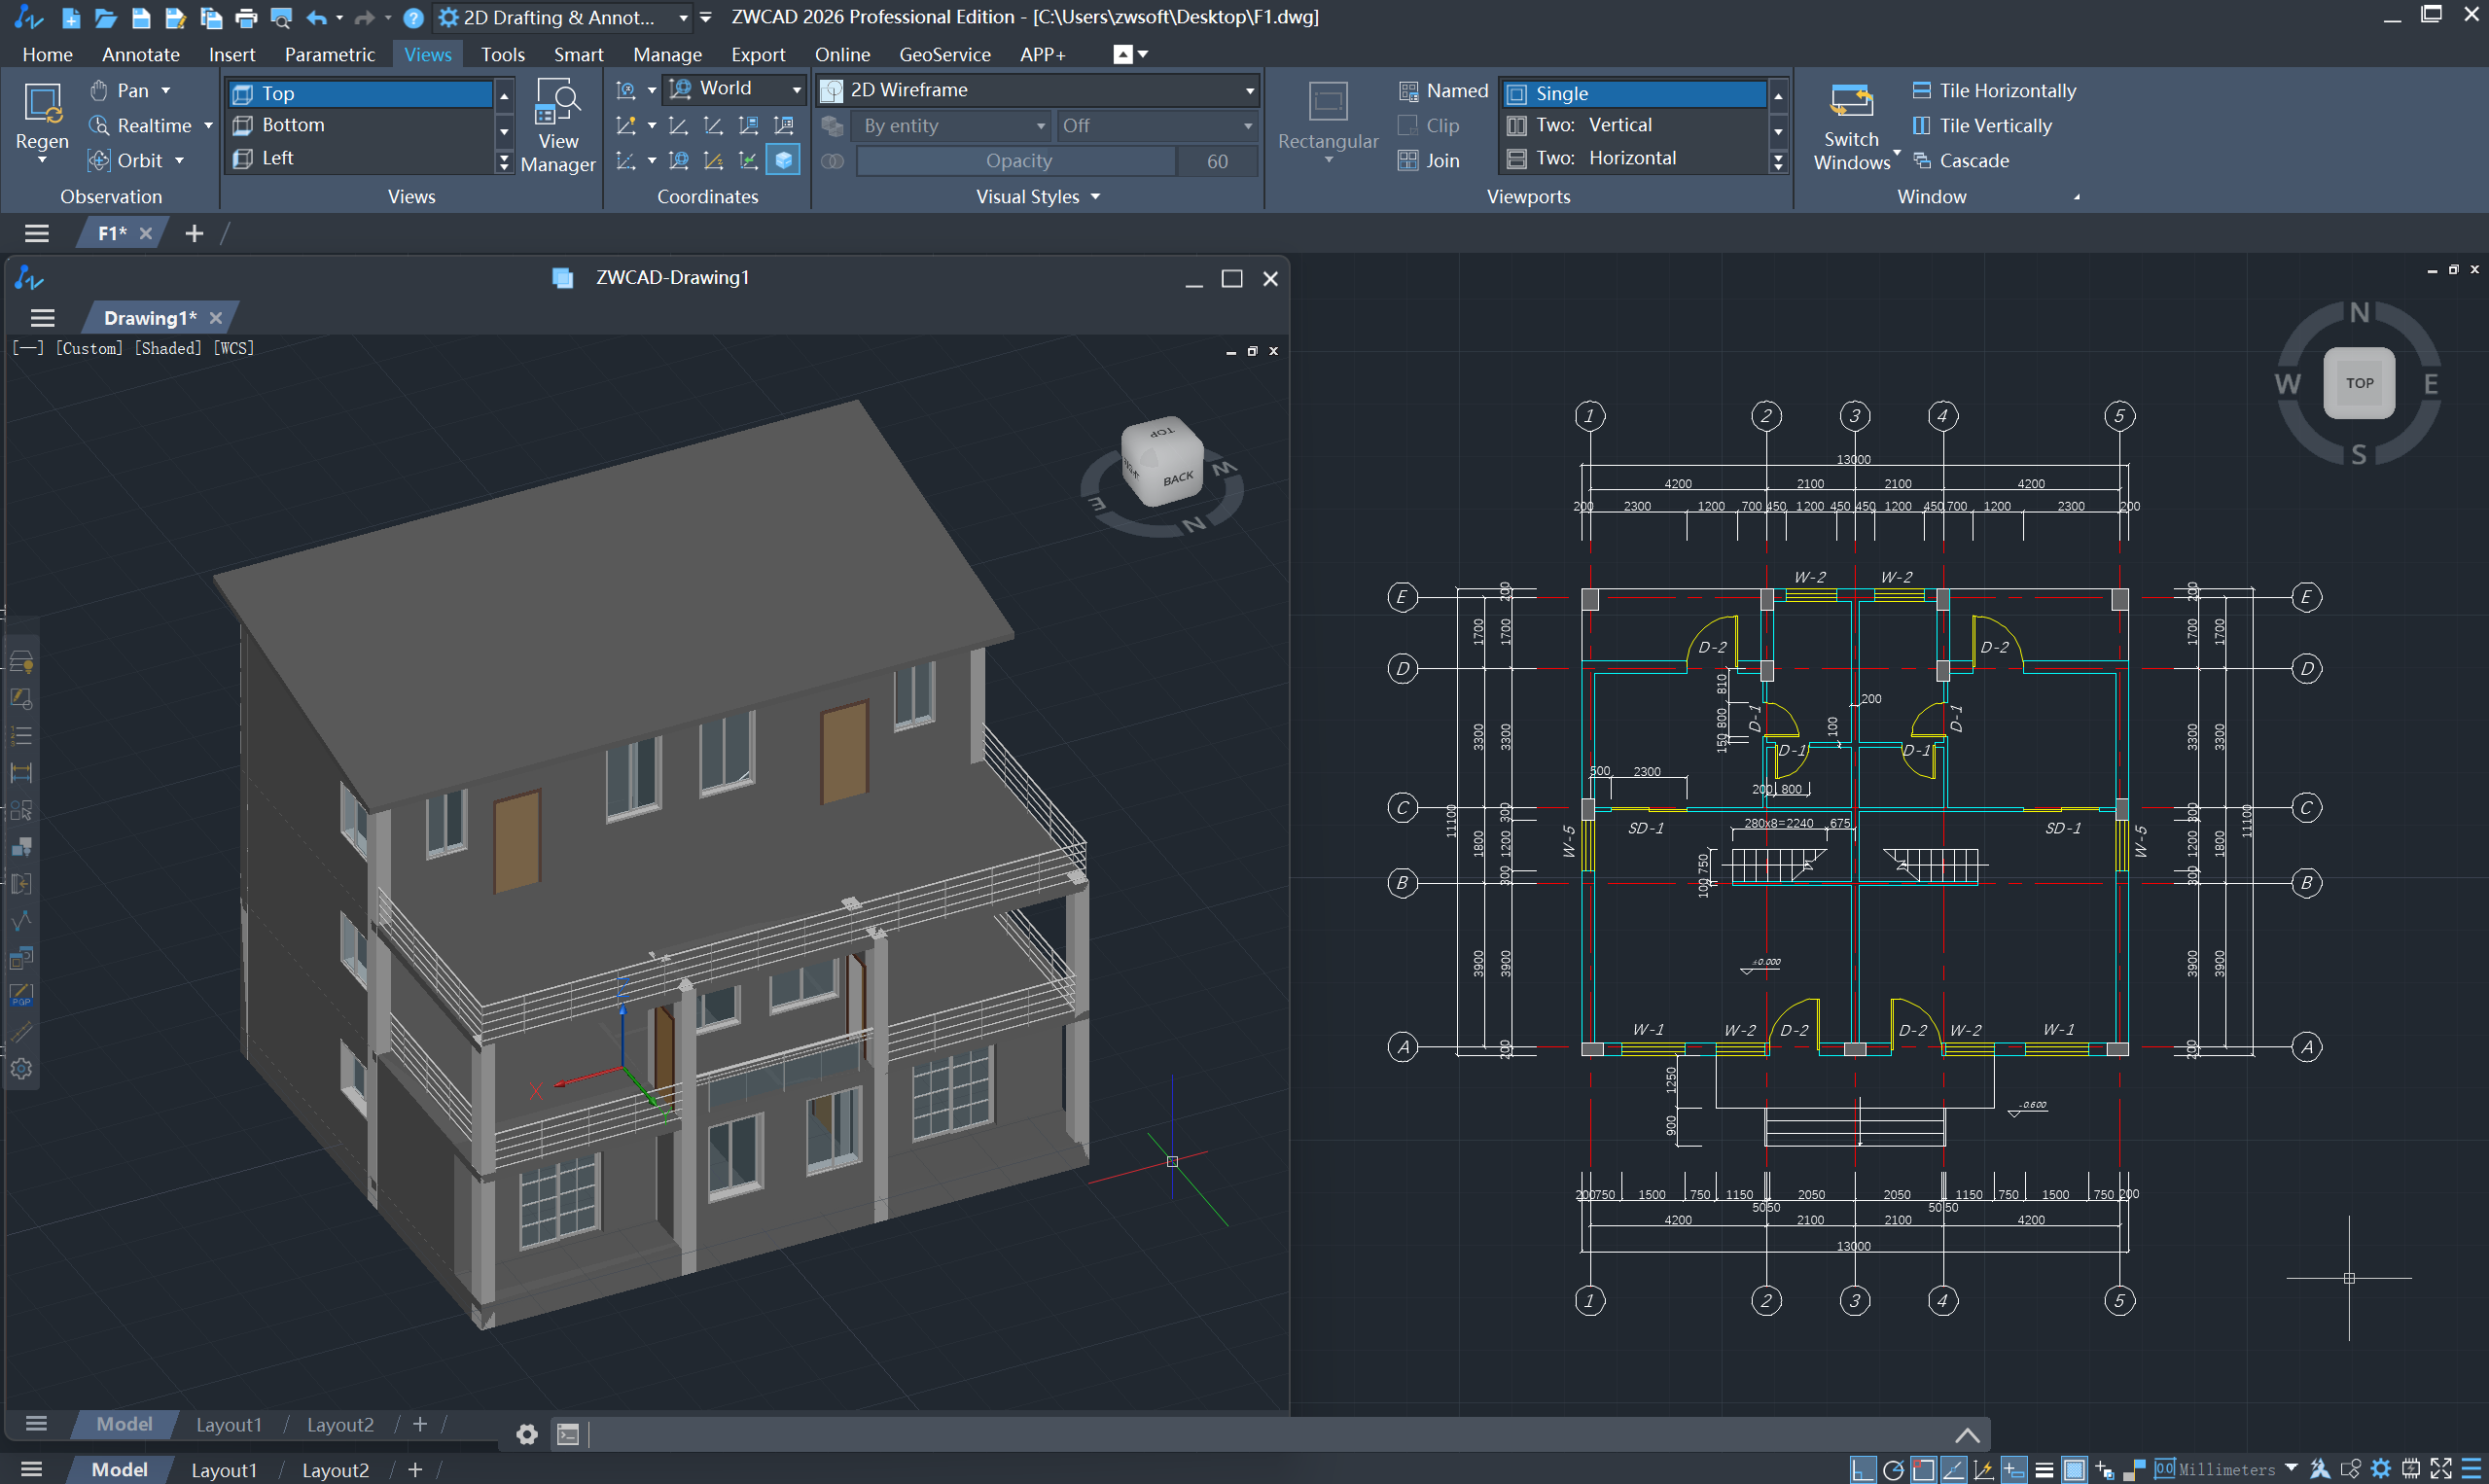The image size is (2489, 1484).
Task: Click the Rectangular viewport icon
Action: point(1328,102)
